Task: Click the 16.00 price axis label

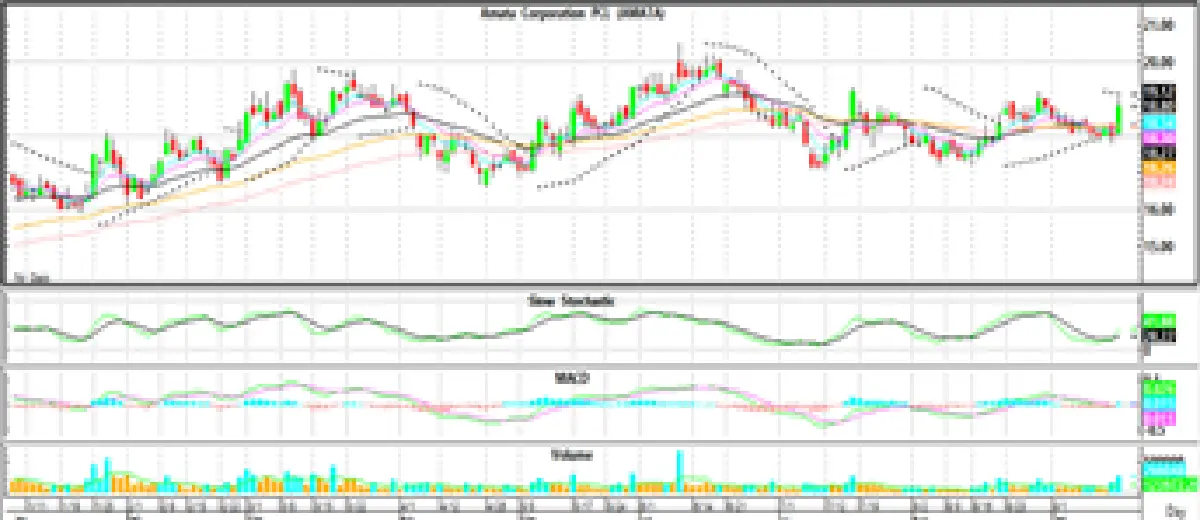Action: (1159, 209)
